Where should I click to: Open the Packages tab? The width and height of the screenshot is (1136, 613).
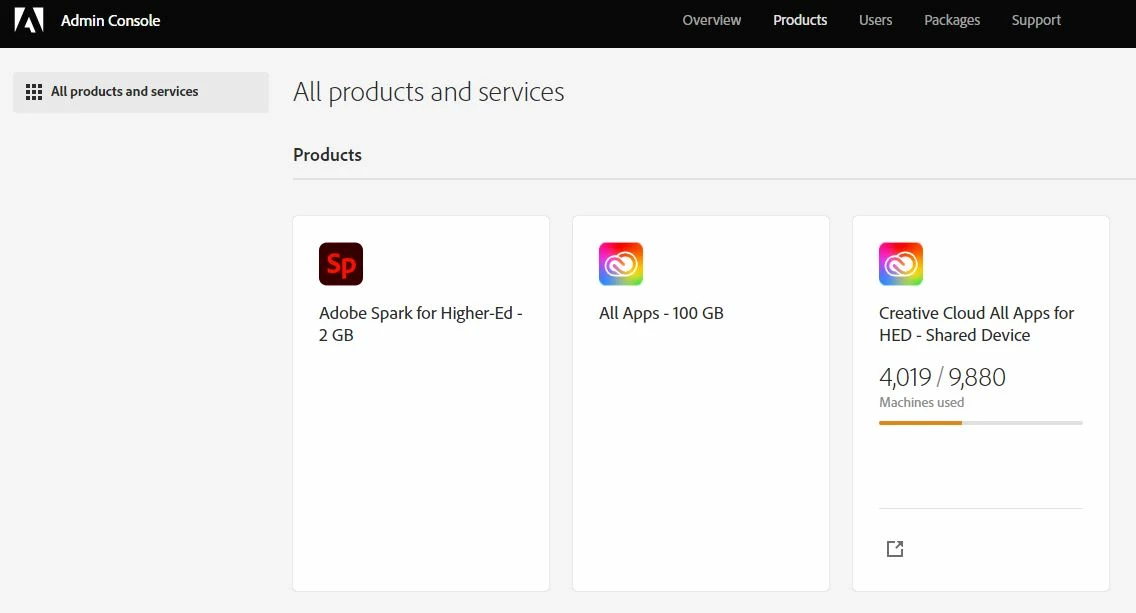tap(952, 20)
